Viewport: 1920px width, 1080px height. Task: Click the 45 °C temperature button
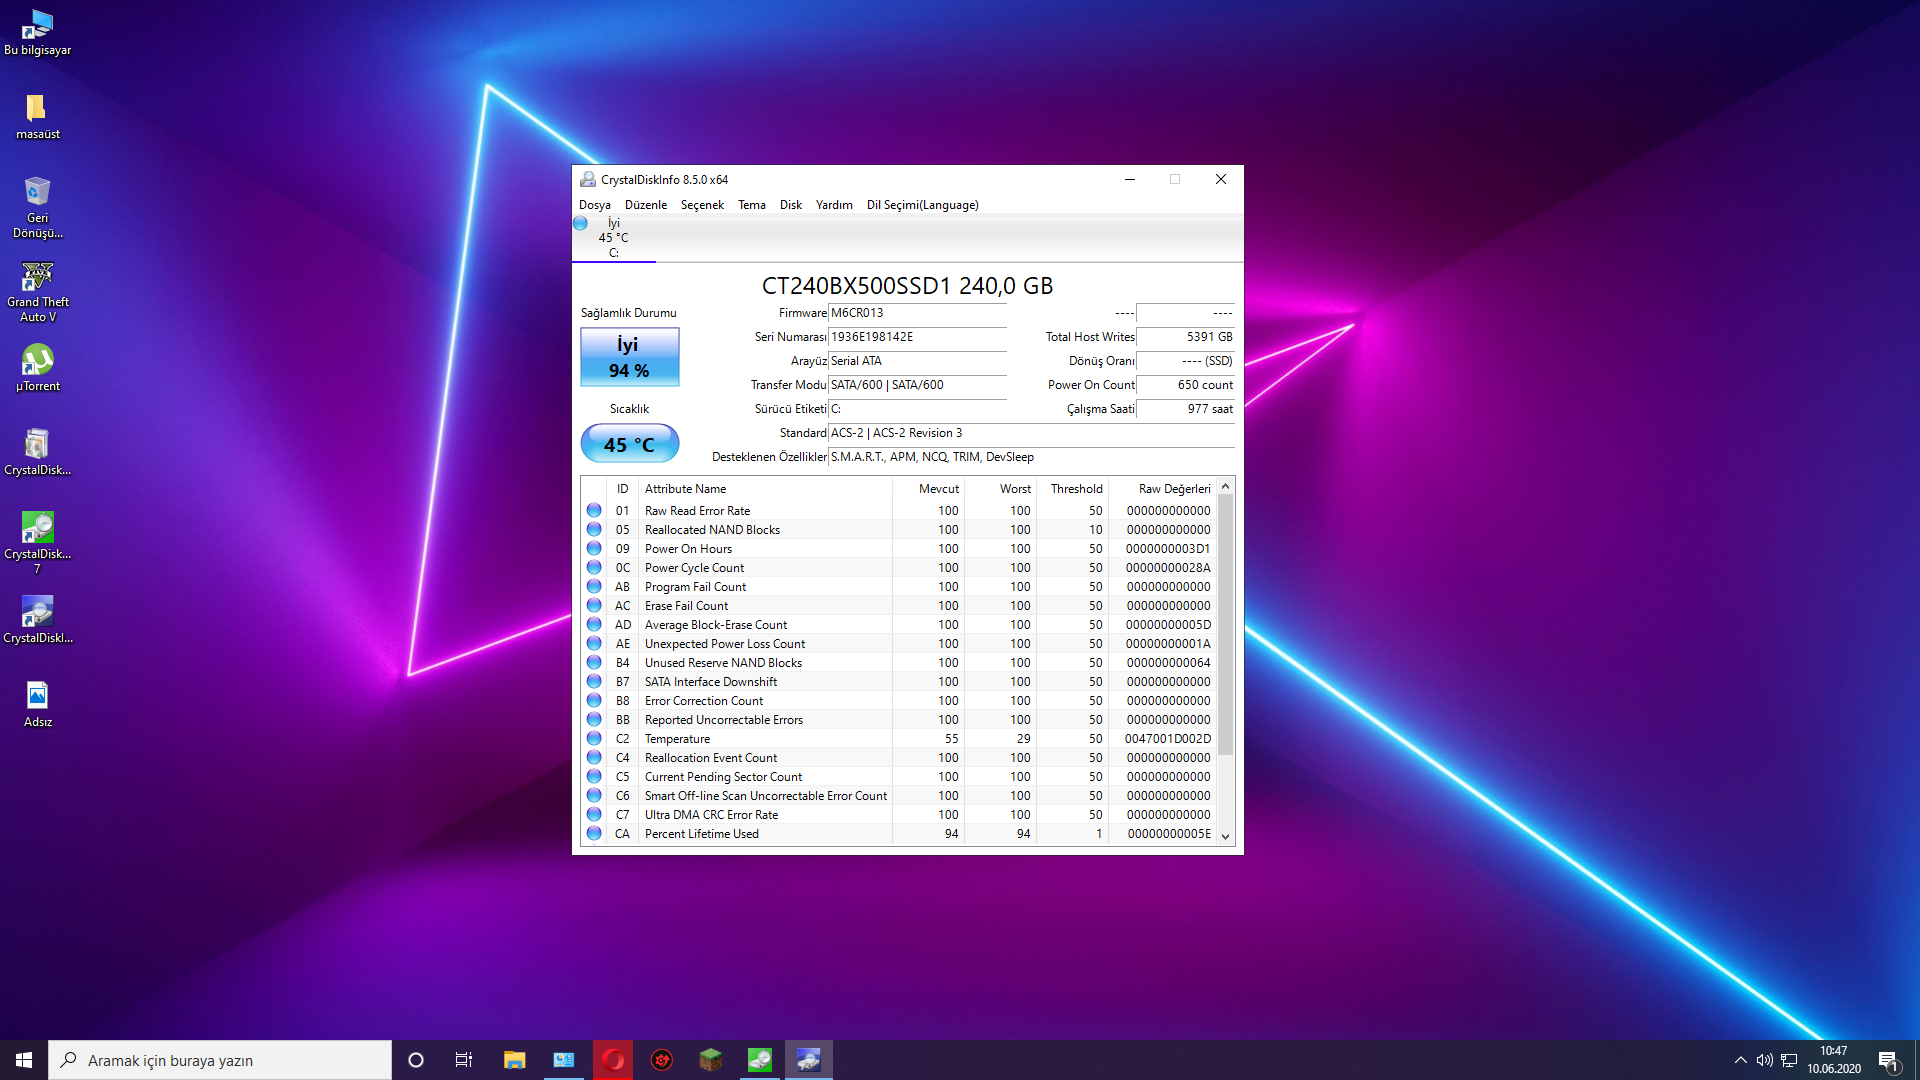point(630,444)
